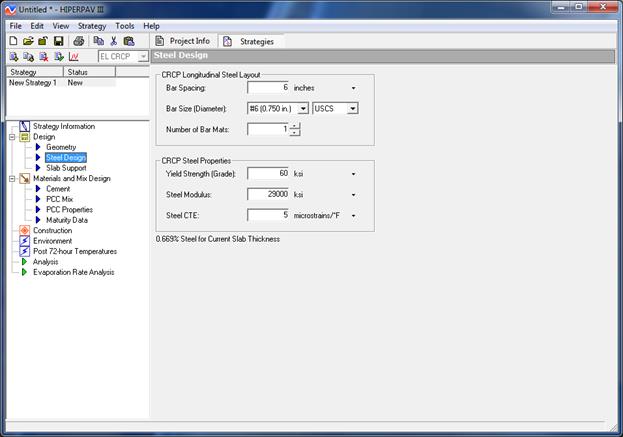Select PCC Properties in the tree

[x=70, y=210]
